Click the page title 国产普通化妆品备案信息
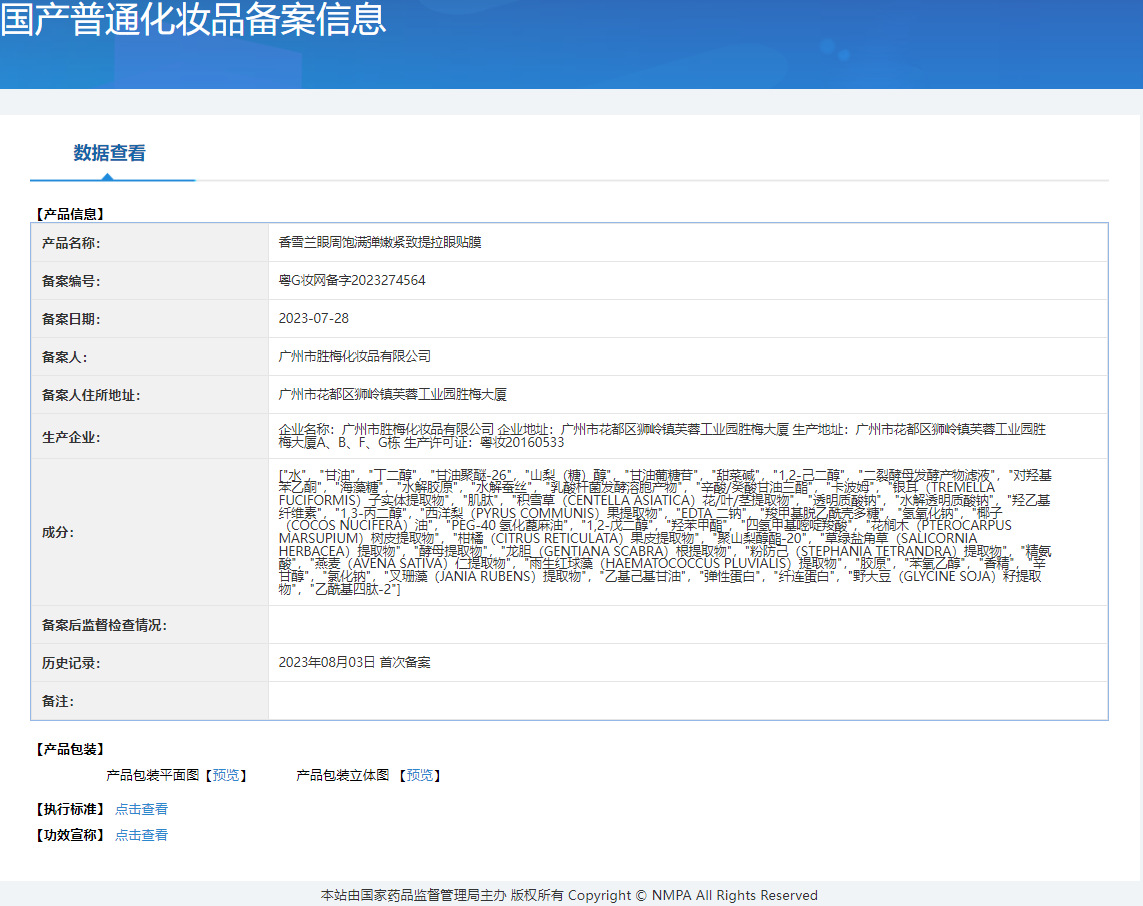 pyautogui.click(x=193, y=18)
